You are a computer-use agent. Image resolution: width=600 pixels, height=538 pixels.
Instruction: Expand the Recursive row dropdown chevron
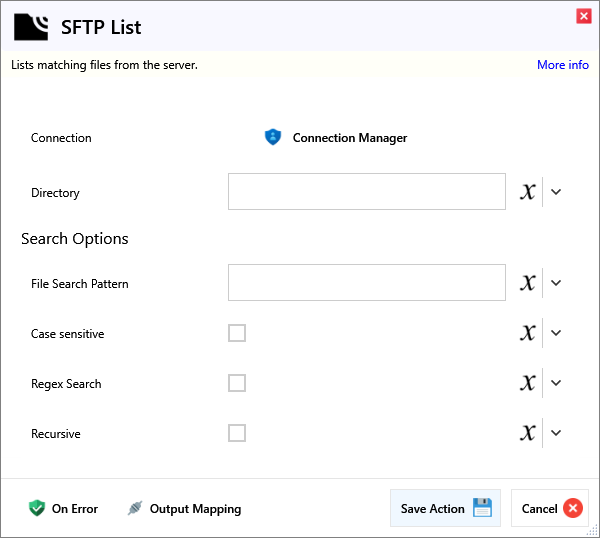tap(557, 433)
